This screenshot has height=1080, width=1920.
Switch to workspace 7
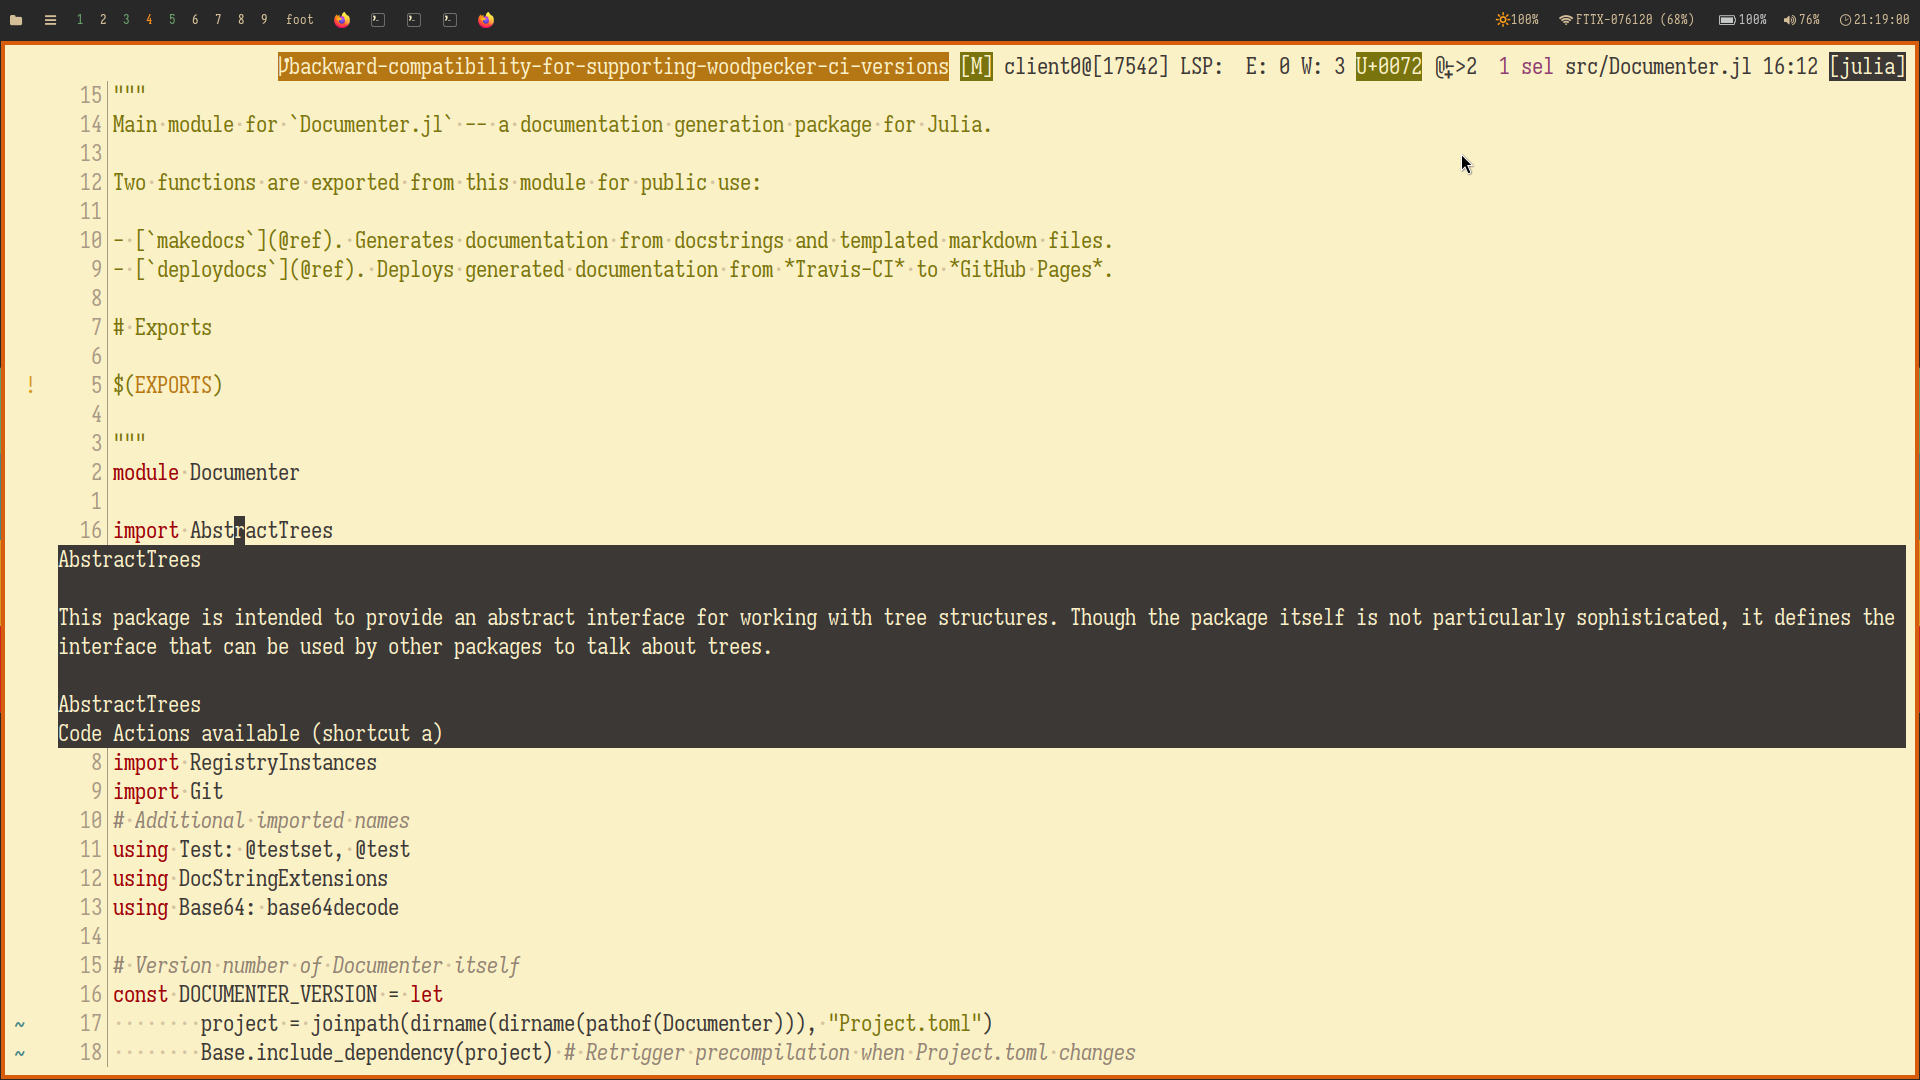coord(218,20)
